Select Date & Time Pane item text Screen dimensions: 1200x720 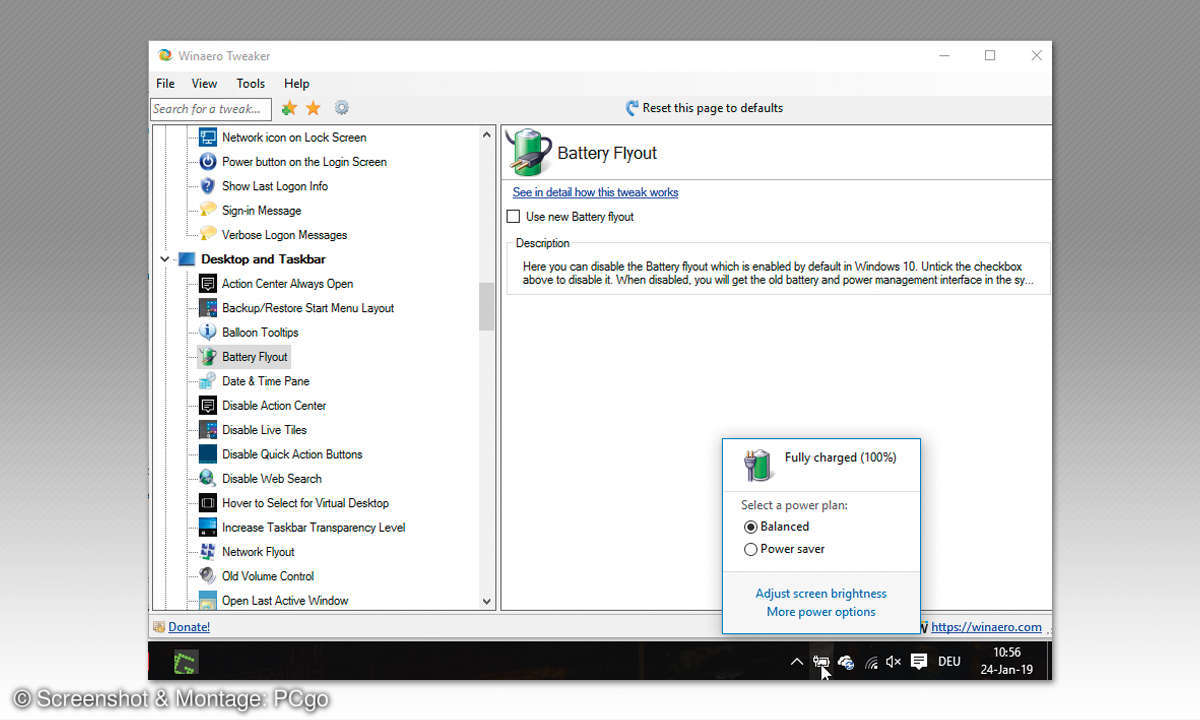click(x=266, y=381)
